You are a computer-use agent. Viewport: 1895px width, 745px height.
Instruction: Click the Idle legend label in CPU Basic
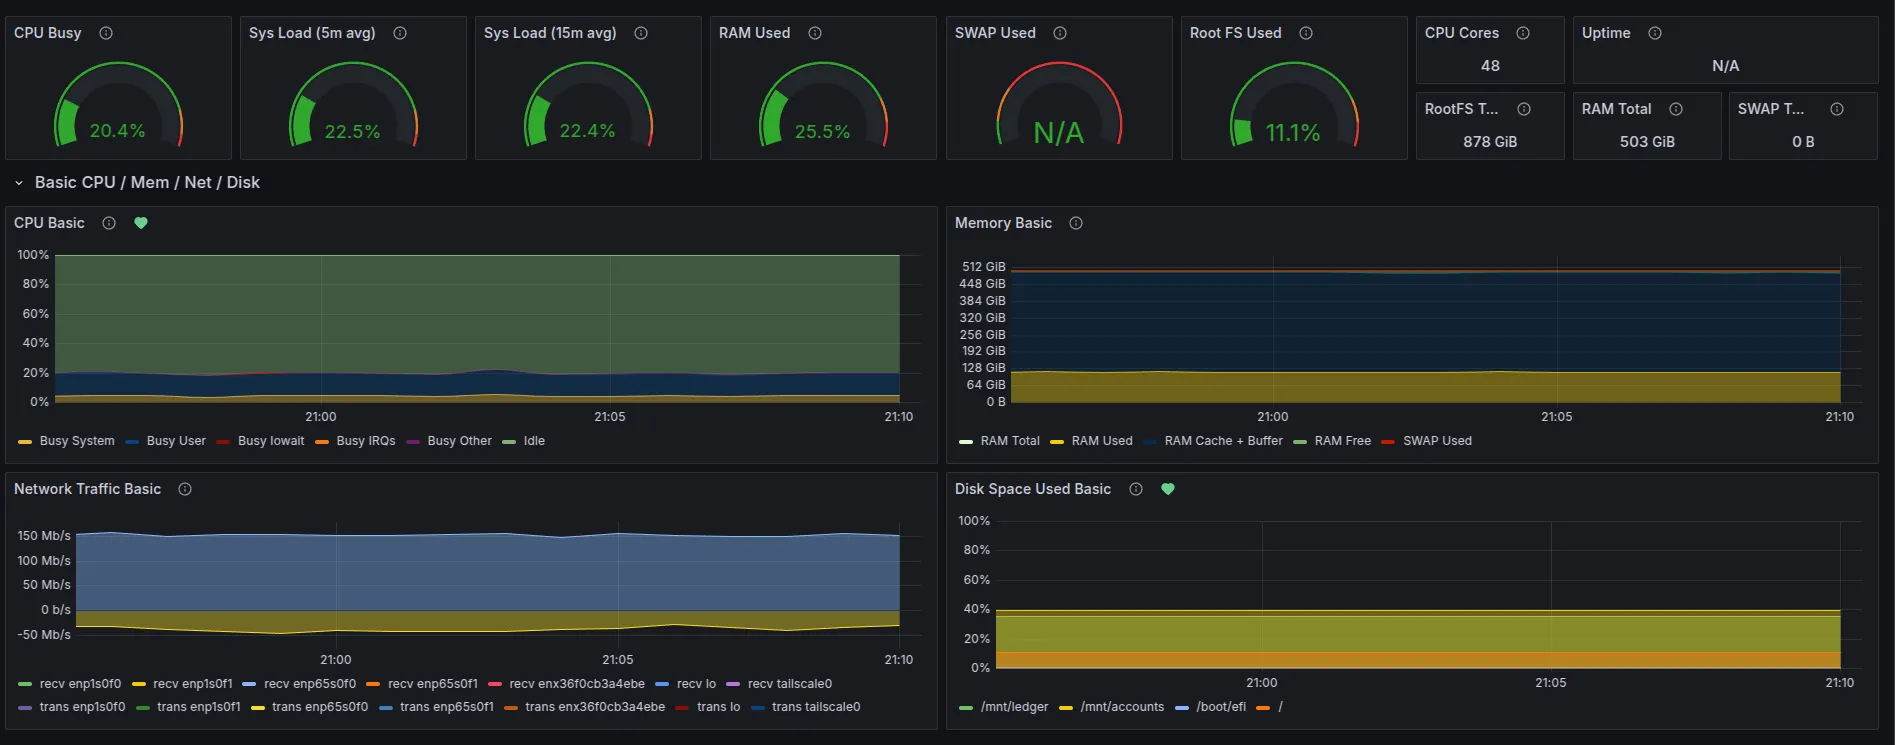(x=534, y=441)
